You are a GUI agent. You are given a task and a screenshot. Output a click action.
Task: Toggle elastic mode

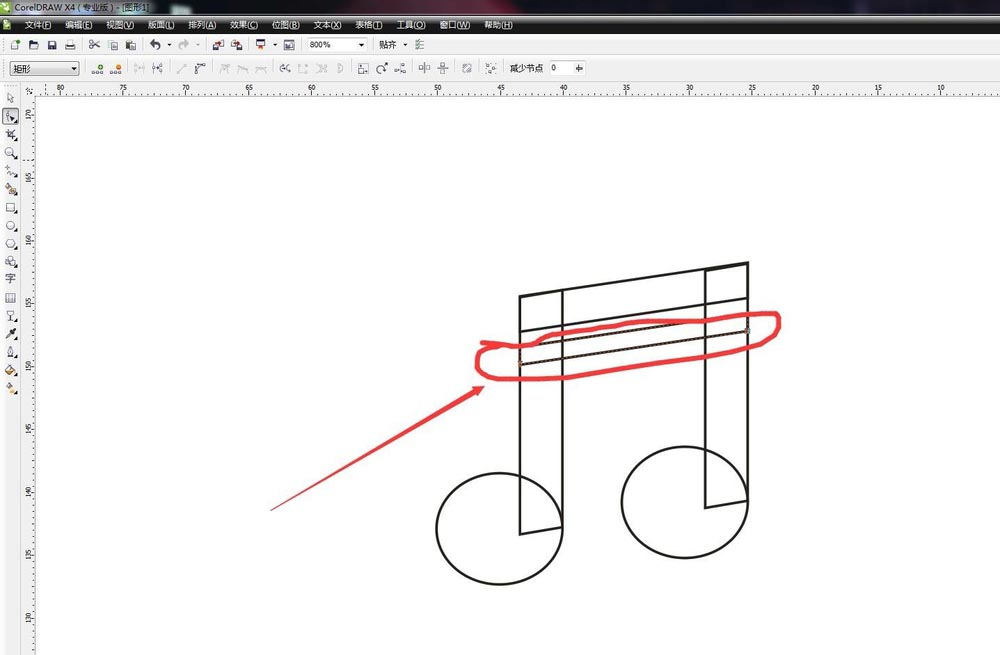(467, 68)
